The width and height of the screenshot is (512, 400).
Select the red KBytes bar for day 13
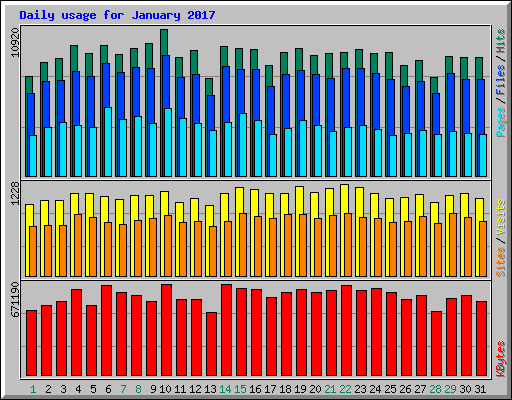(x=211, y=344)
